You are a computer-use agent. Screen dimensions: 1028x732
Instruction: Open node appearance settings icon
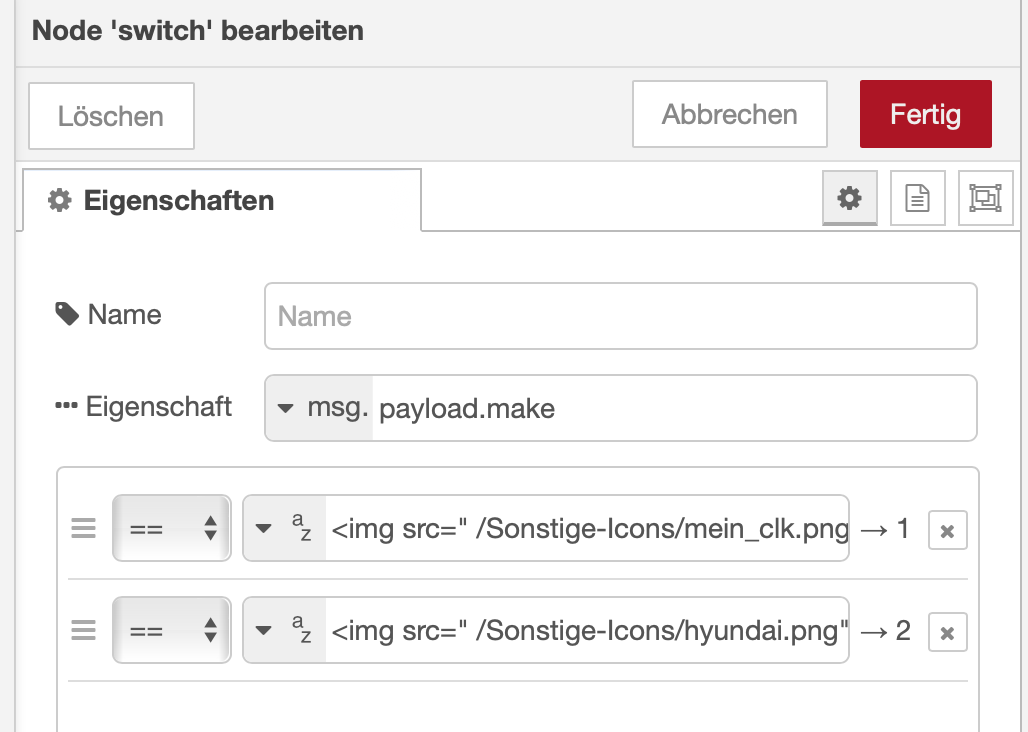tap(985, 198)
